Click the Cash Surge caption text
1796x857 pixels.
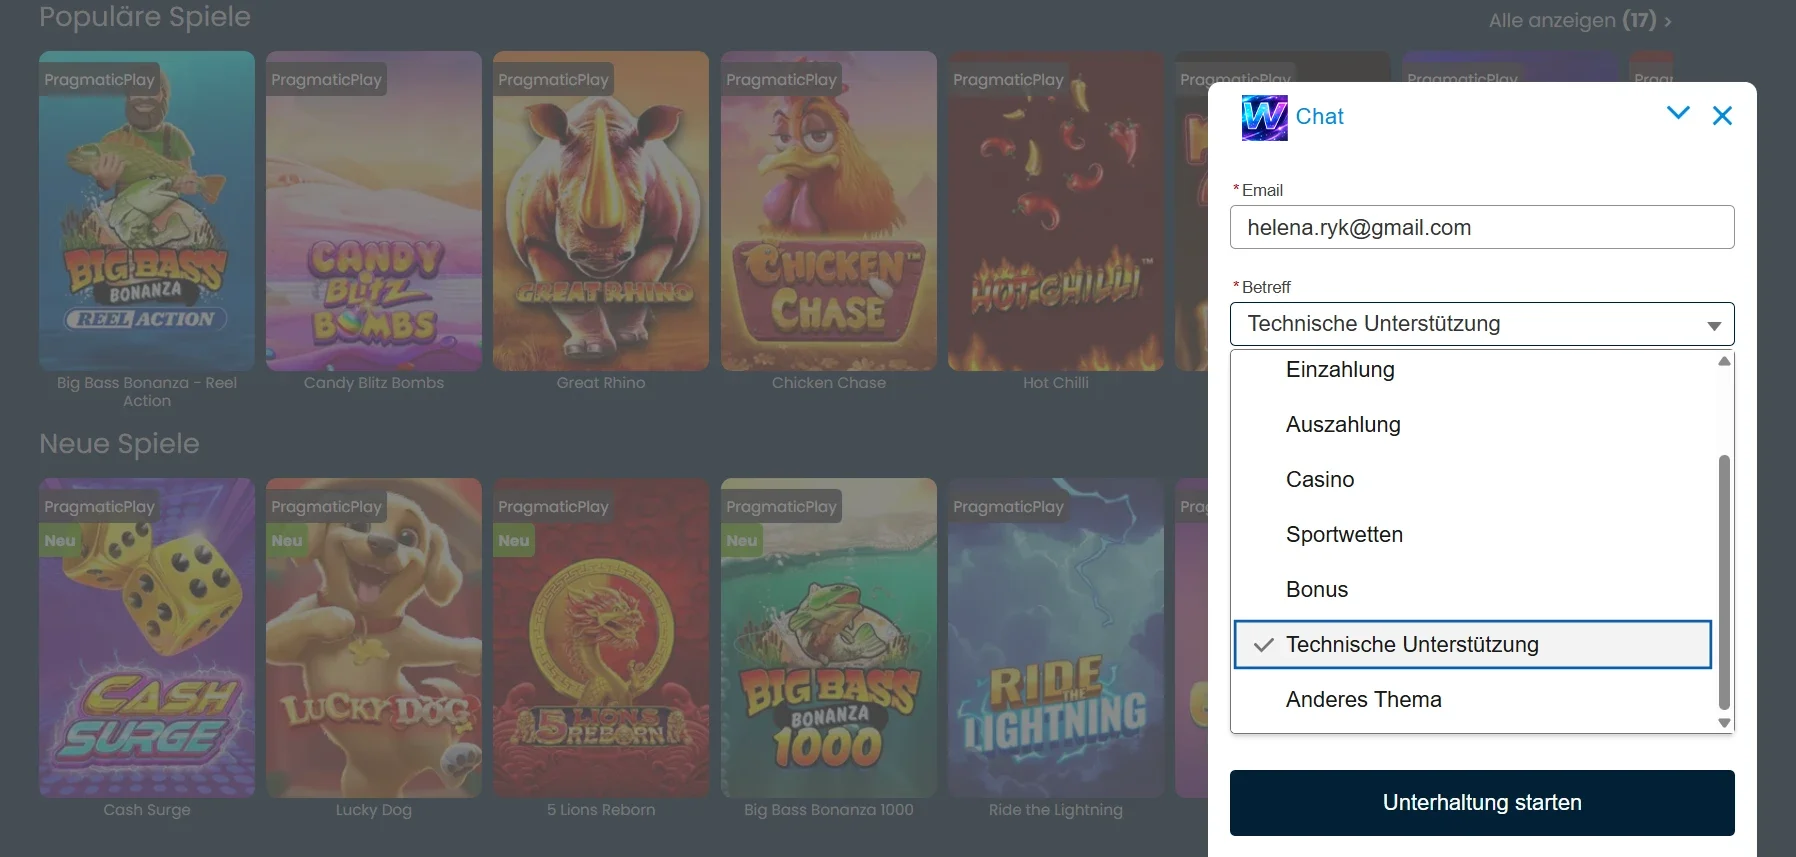coord(147,810)
